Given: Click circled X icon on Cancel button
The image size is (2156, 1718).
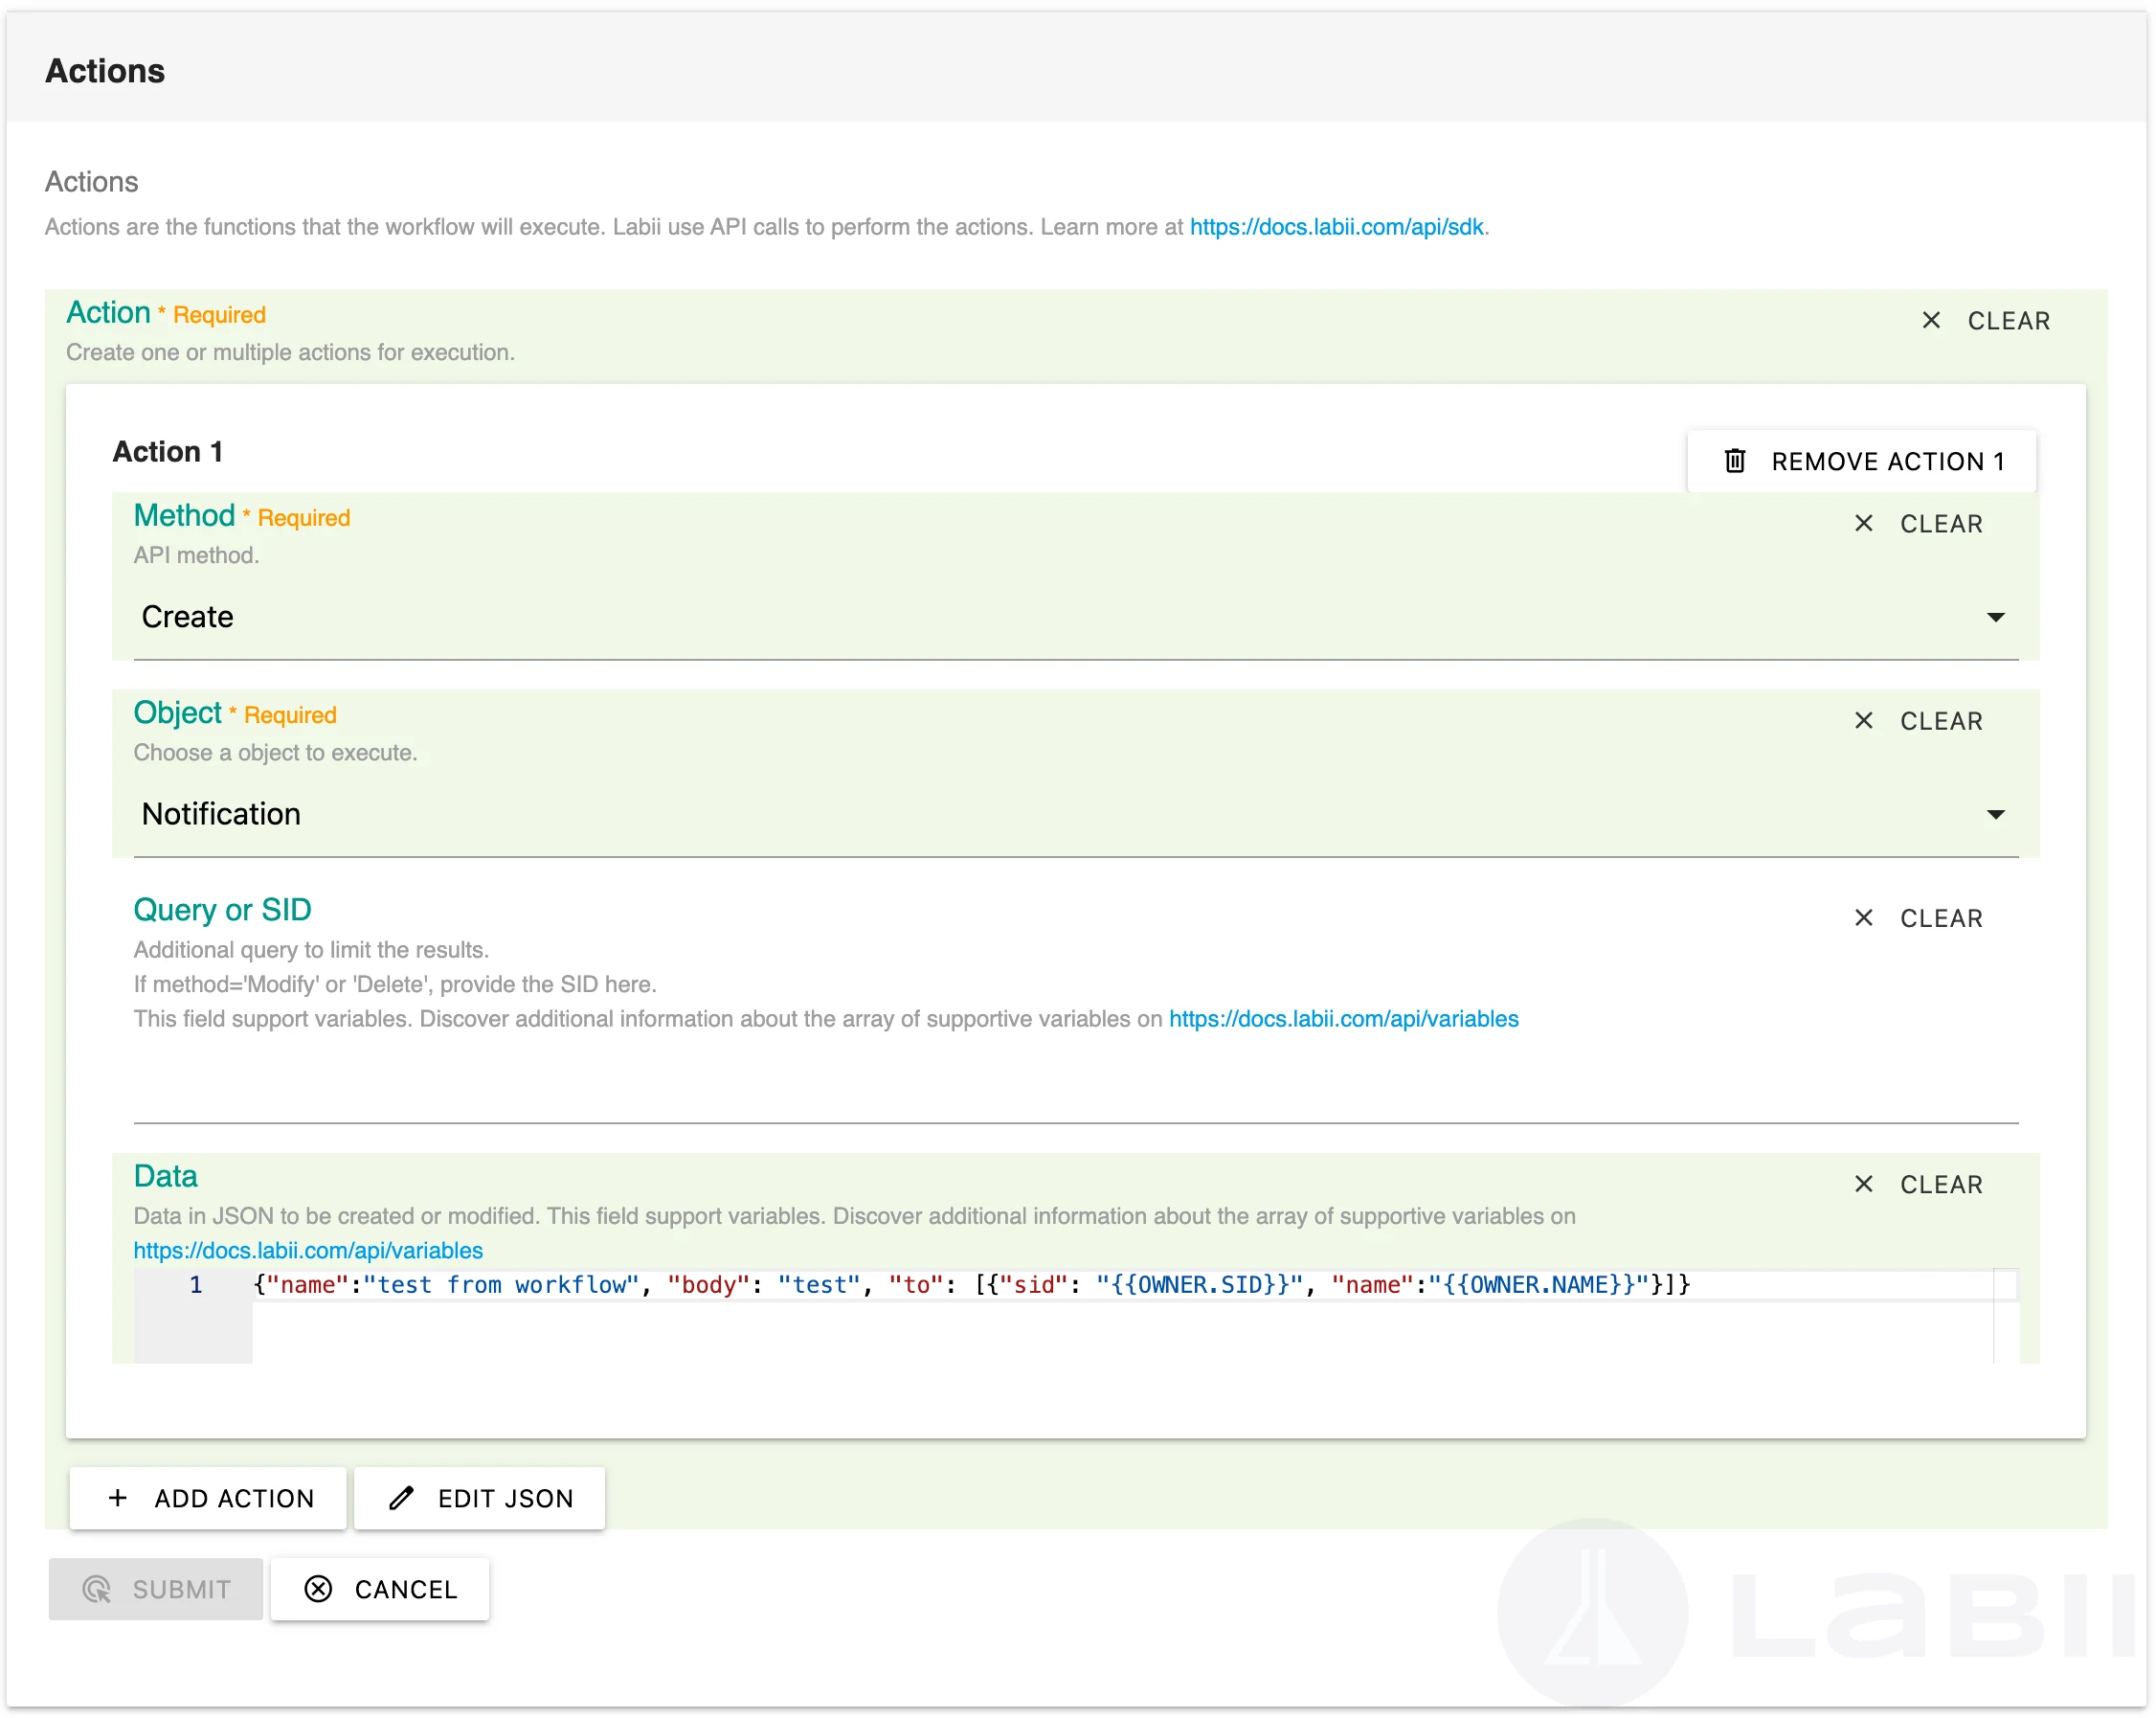Looking at the screenshot, I should coord(318,1588).
